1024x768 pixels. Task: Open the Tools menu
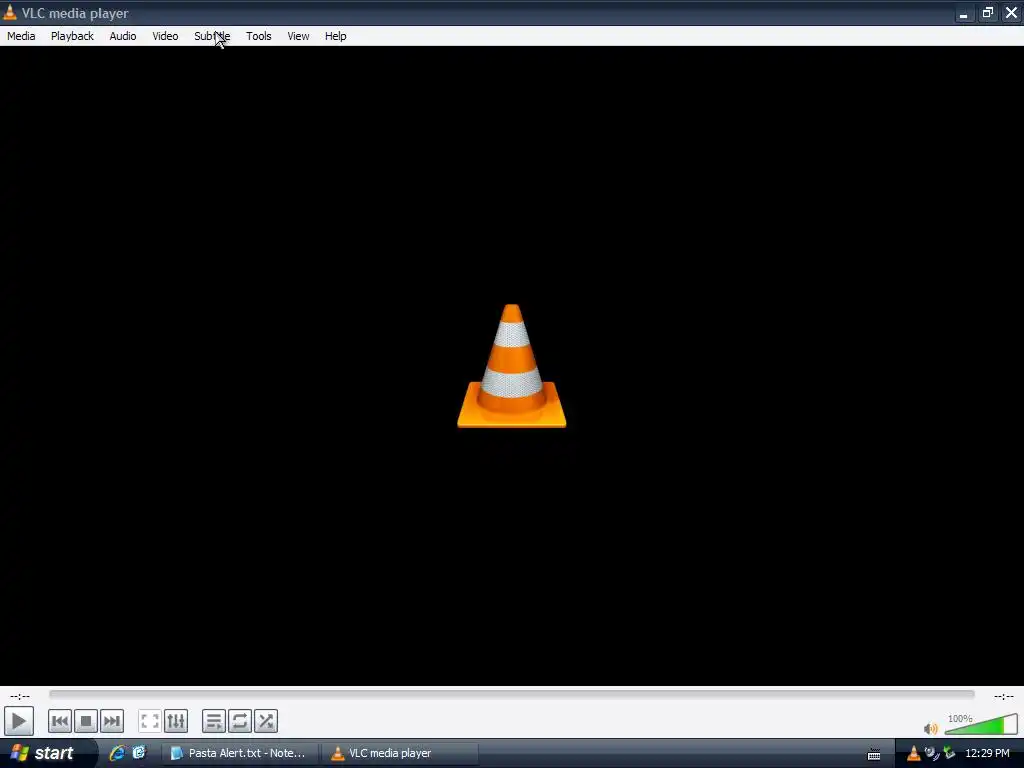pos(259,36)
